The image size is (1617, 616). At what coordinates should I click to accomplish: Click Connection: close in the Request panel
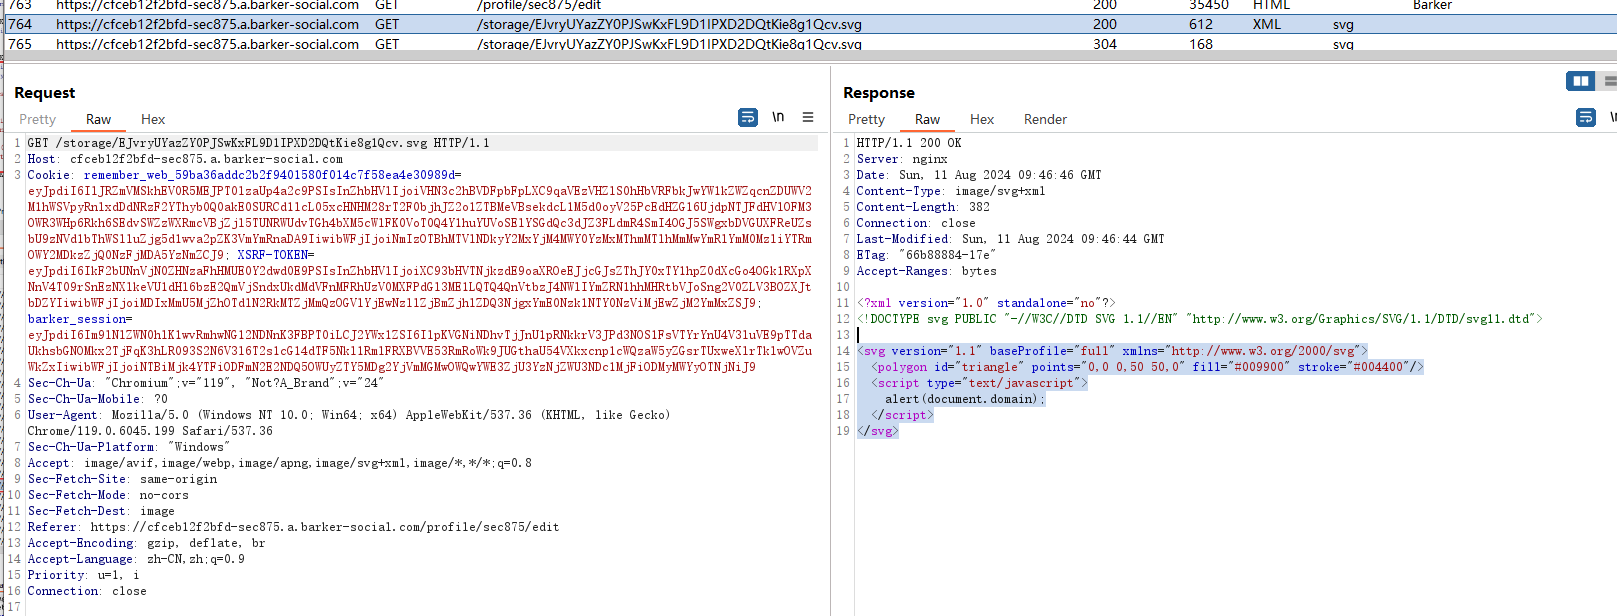click(x=87, y=591)
